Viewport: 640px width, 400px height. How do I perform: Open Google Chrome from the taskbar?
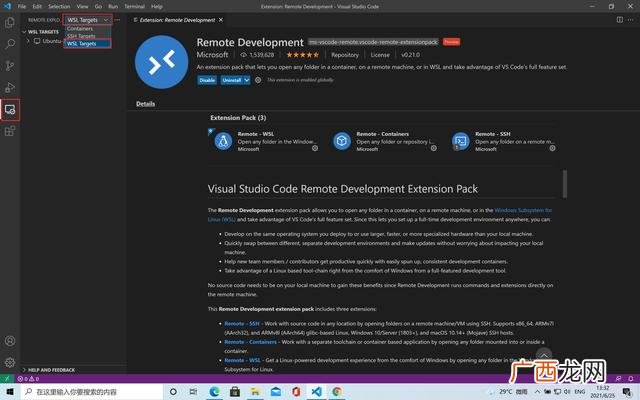[x=337, y=392]
